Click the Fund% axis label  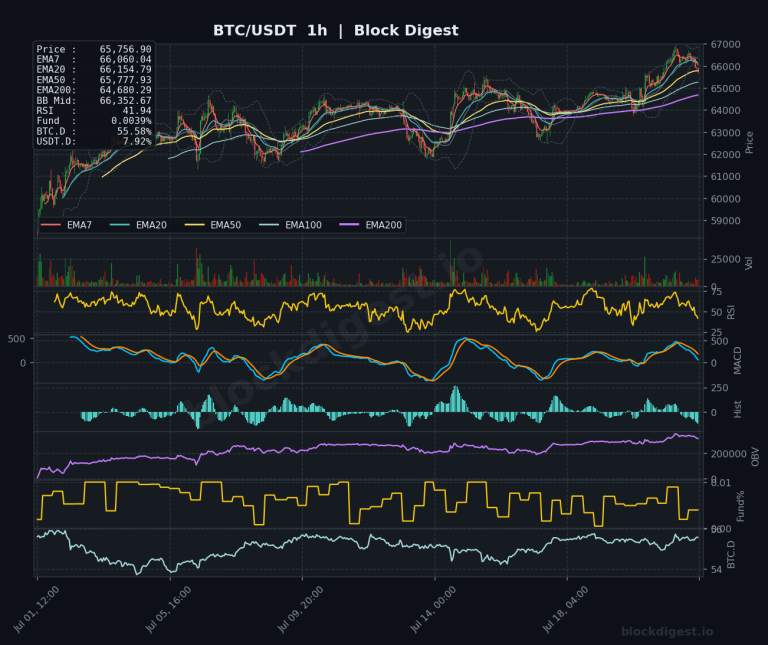(740, 506)
